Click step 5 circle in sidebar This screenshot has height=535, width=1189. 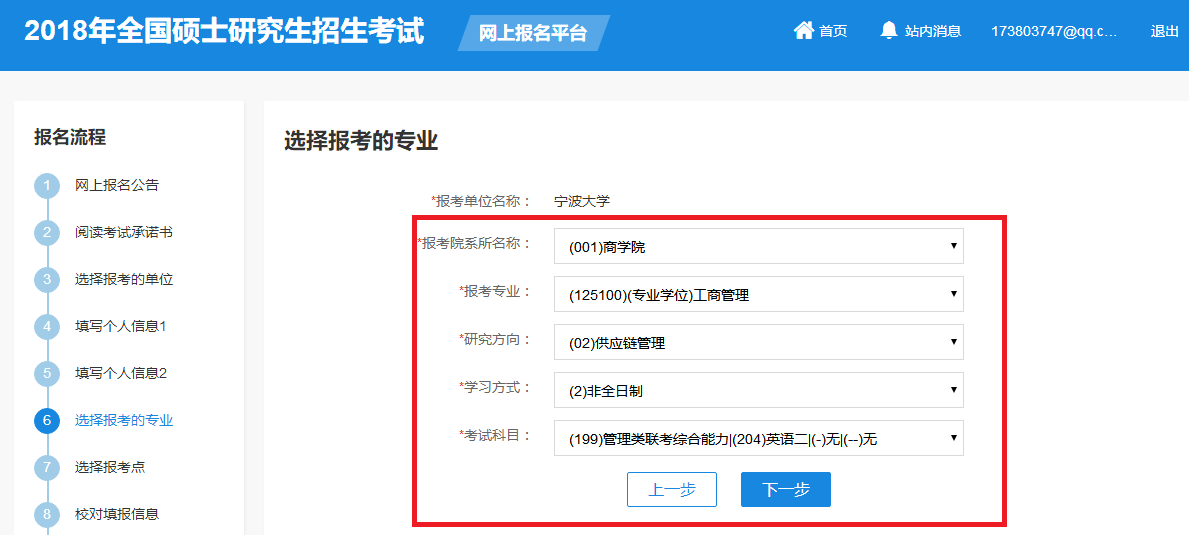click(47, 374)
